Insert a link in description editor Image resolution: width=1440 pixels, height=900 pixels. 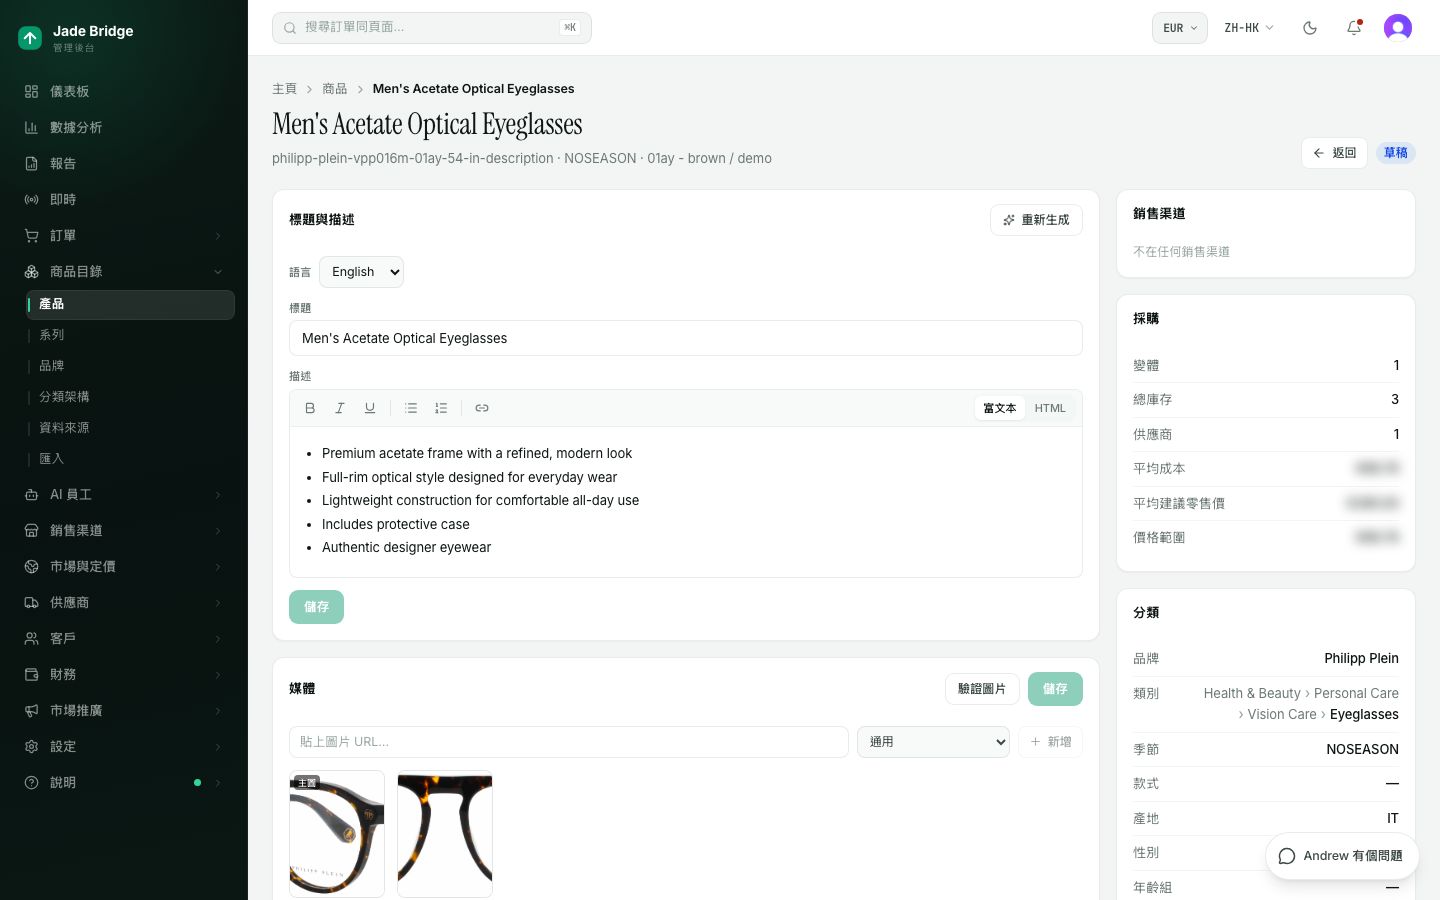482,408
